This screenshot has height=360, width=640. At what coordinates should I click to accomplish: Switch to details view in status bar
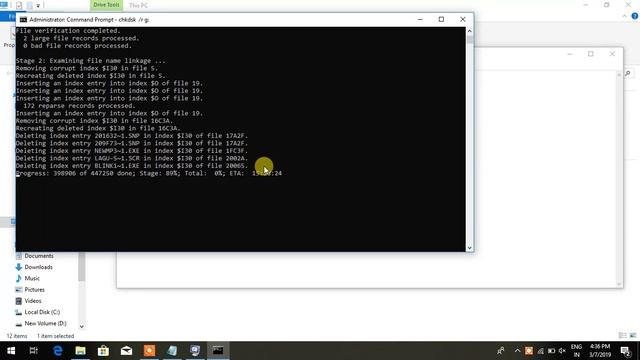(x=622, y=336)
